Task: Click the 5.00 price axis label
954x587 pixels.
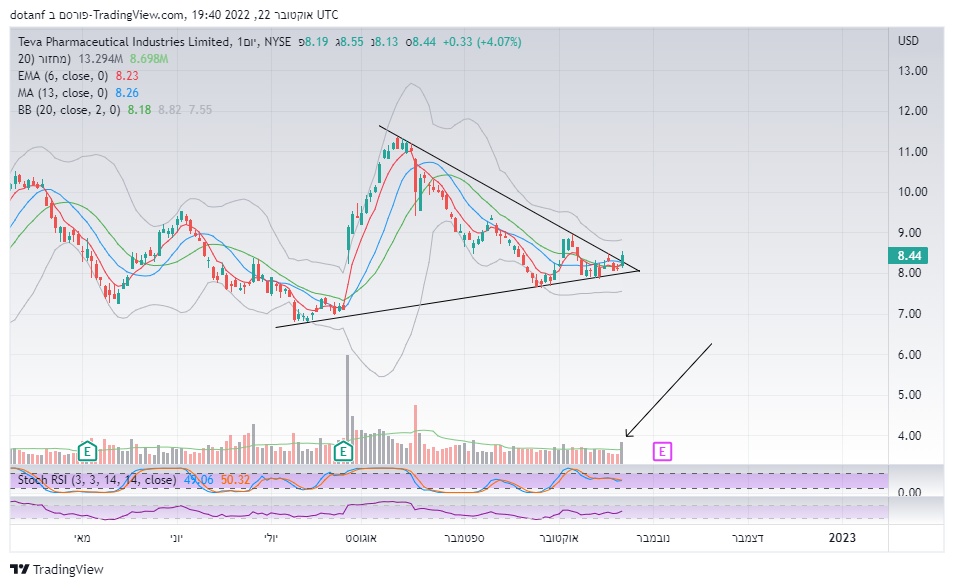Action: pos(910,395)
